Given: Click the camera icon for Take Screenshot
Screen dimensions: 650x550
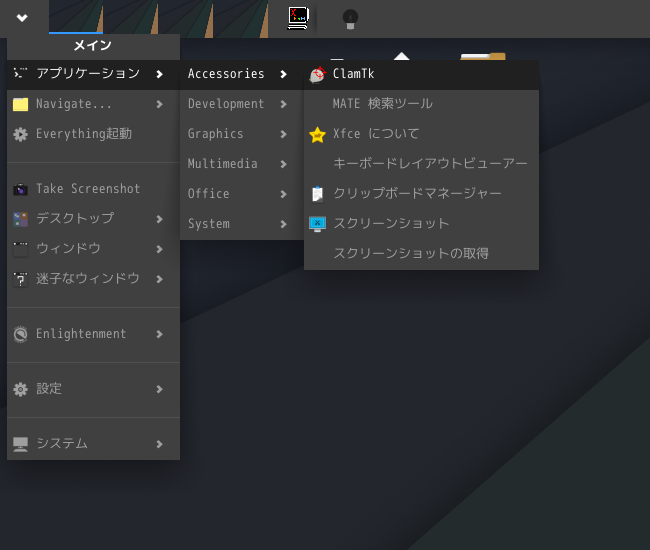Looking at the screenshot, I should pos(20,189).
